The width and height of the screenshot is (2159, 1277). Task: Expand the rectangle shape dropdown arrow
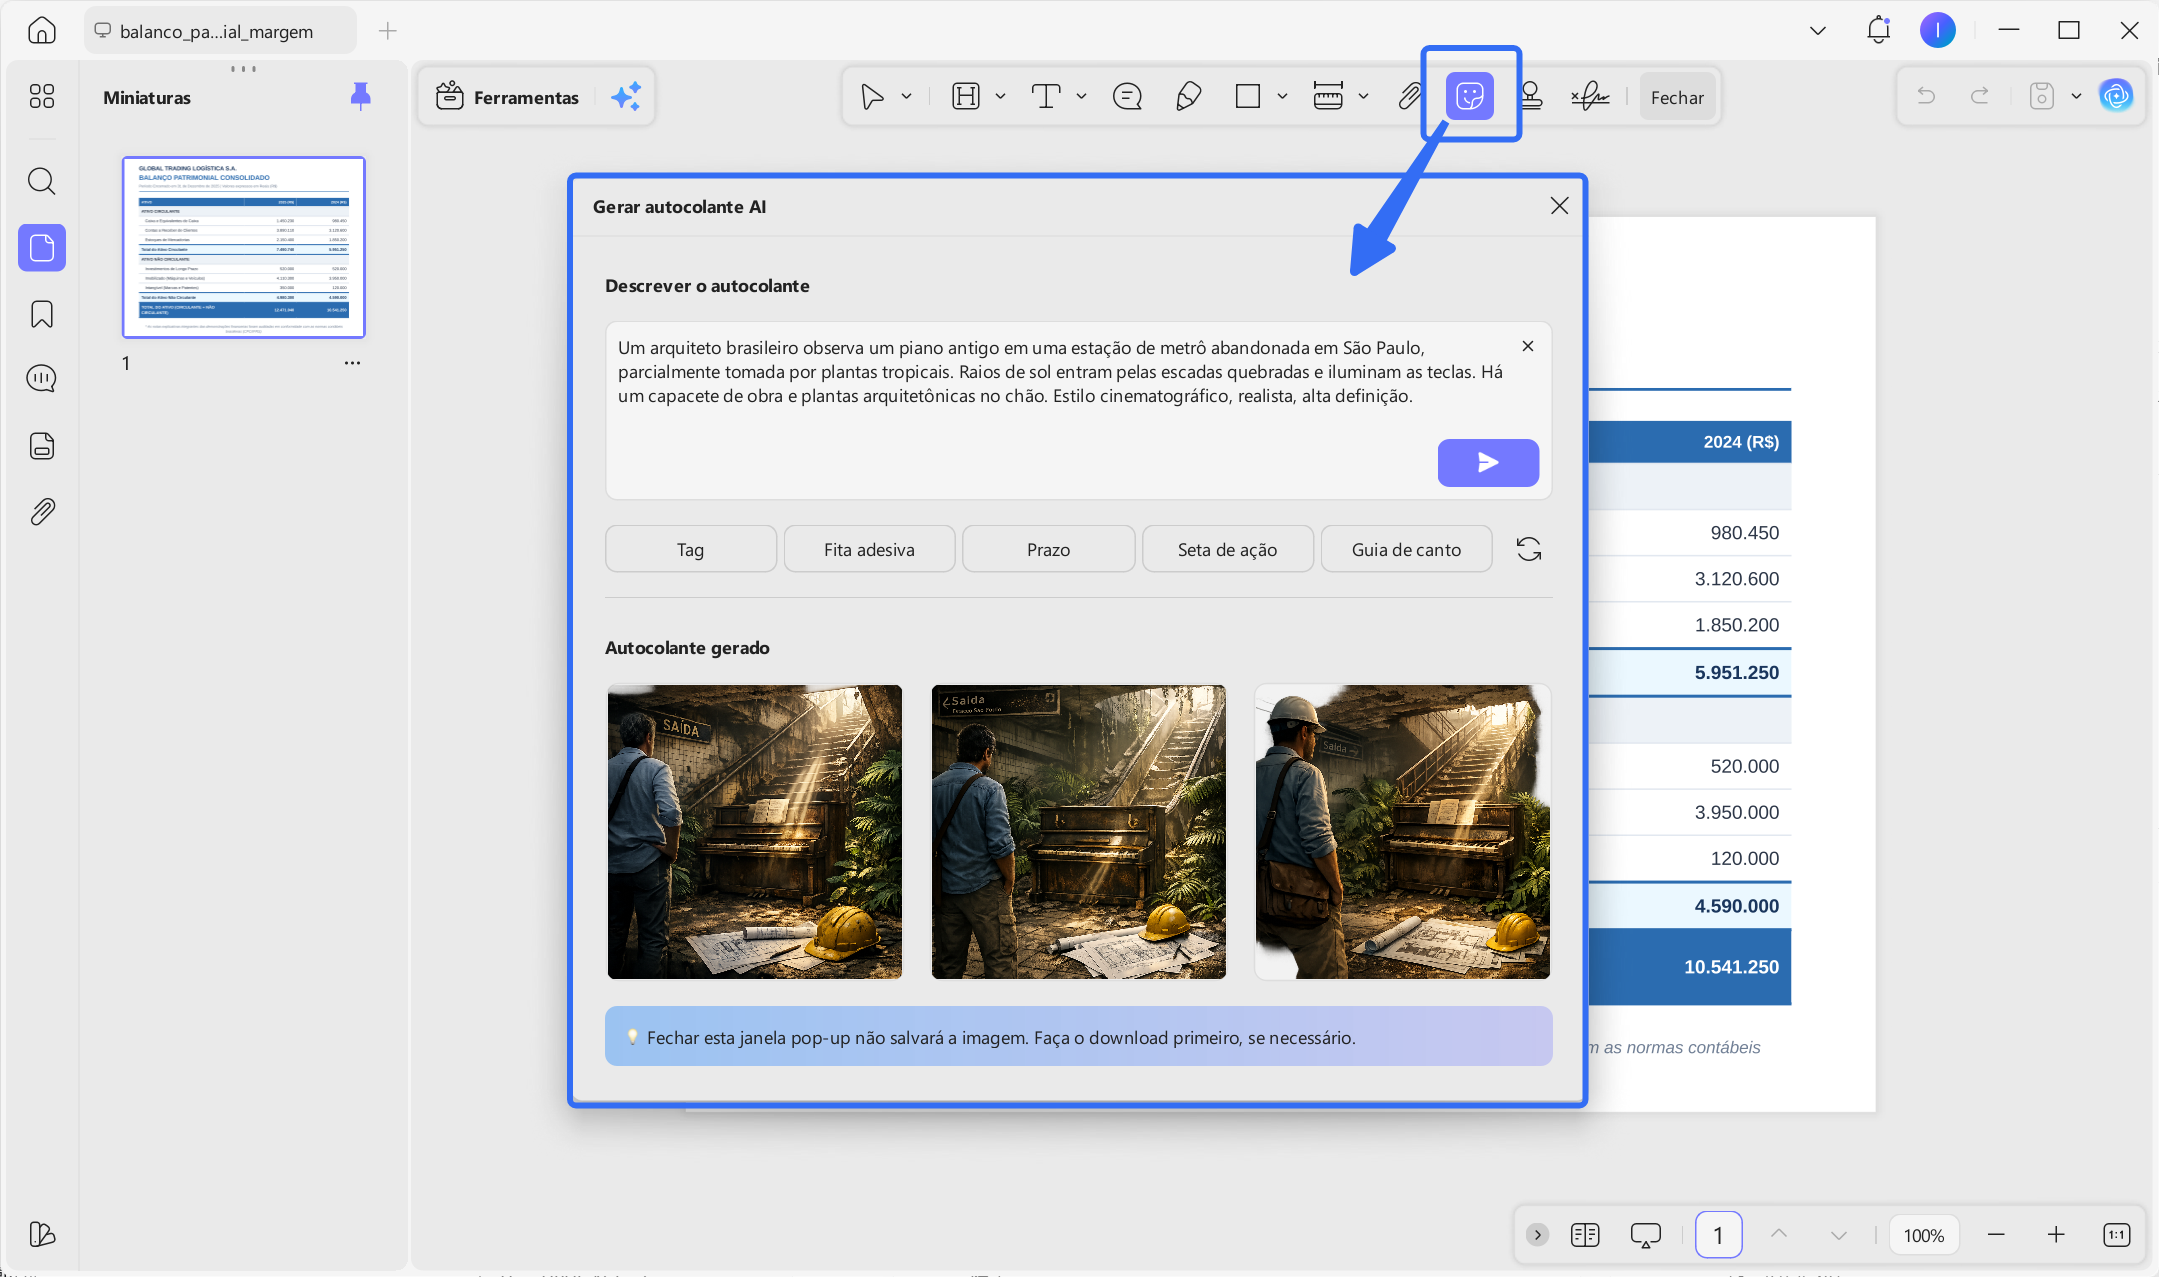point(1282,97)
